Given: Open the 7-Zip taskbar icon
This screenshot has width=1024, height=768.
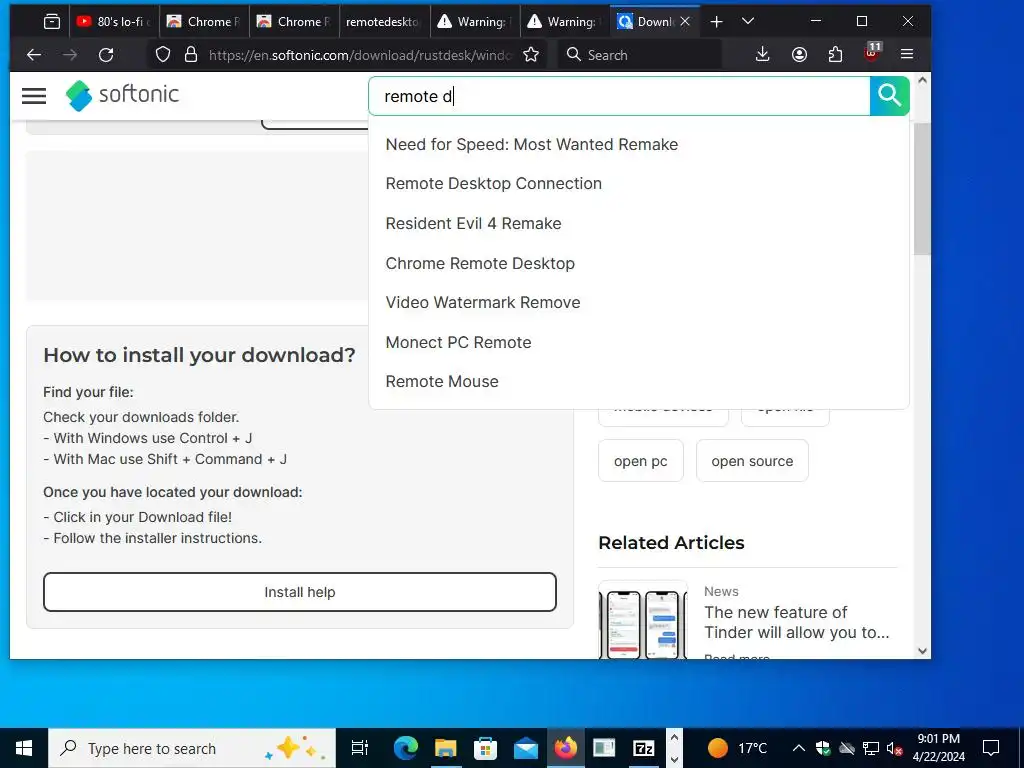Looking at the screenshot, I should (x=645, y=748).
